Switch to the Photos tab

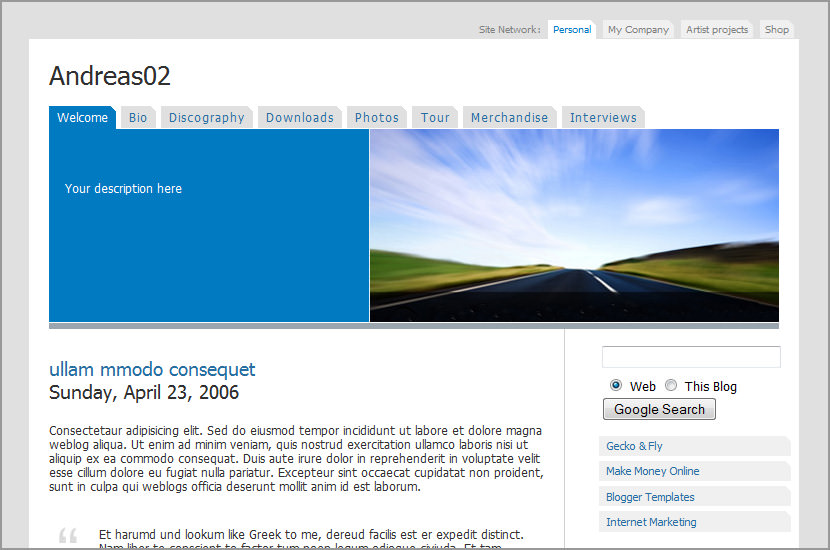pyautogui.click(x=376, y=118)
